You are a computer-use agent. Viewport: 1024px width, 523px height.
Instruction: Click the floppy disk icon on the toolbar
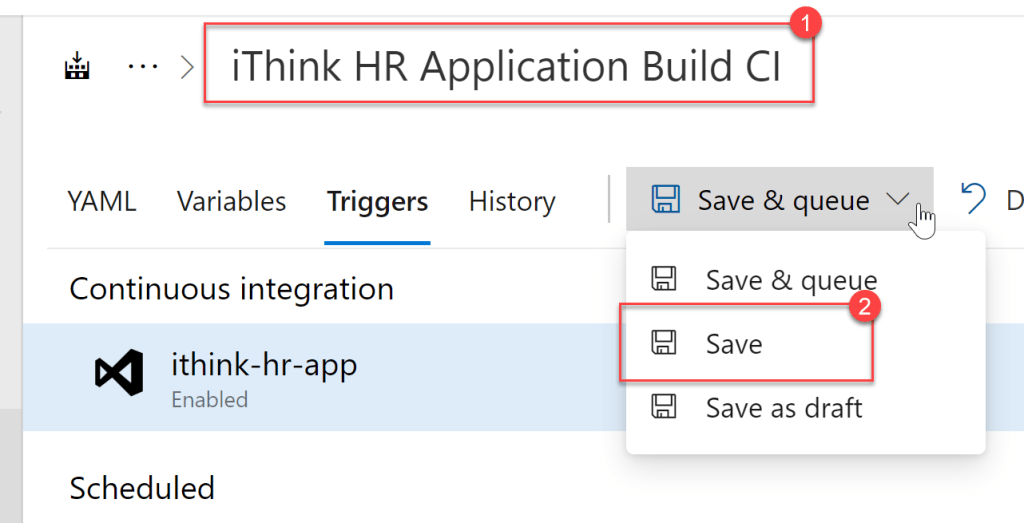click(x=665, y=199)
